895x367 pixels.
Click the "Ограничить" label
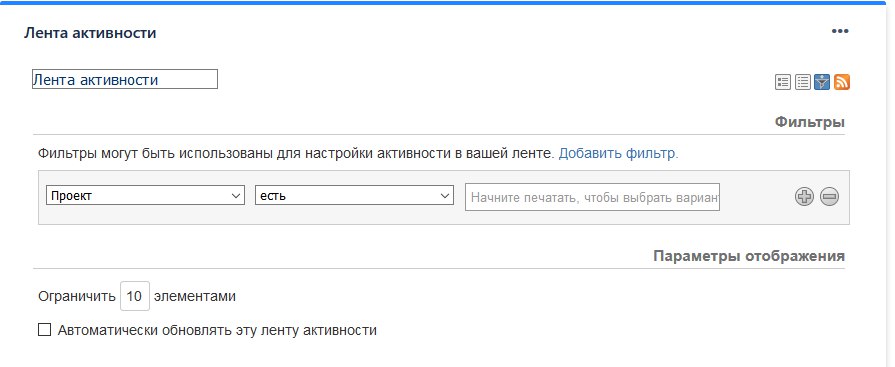76,296
